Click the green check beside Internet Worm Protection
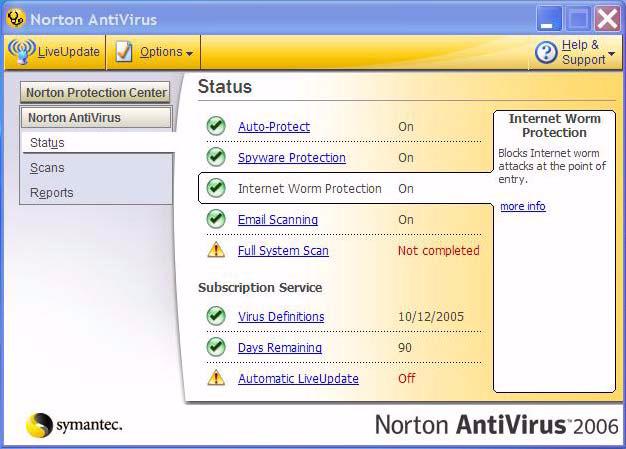This screenshot has height=449, width=626. tap(216, 188)
